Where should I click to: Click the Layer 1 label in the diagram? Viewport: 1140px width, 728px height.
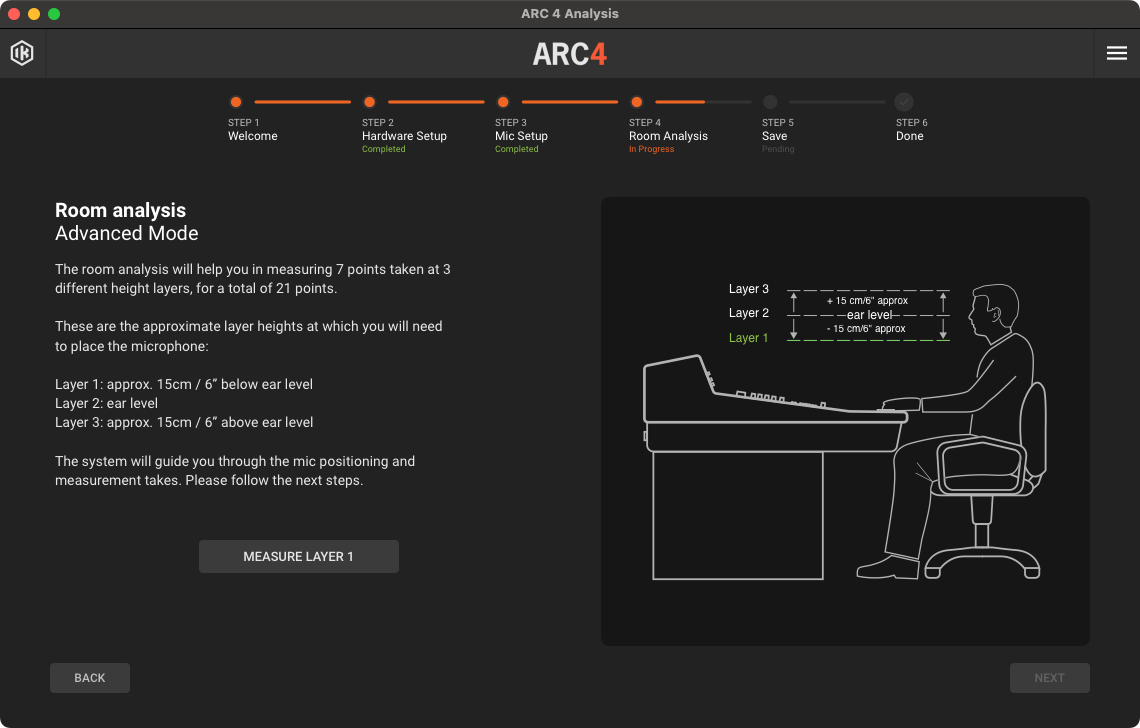click(x=748, y=338)
